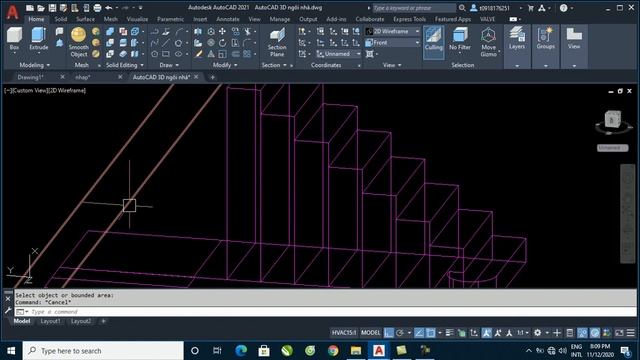Screen dimensions: 640x360
Task: Select the Line draw tool
Action: tap(166, 42)
